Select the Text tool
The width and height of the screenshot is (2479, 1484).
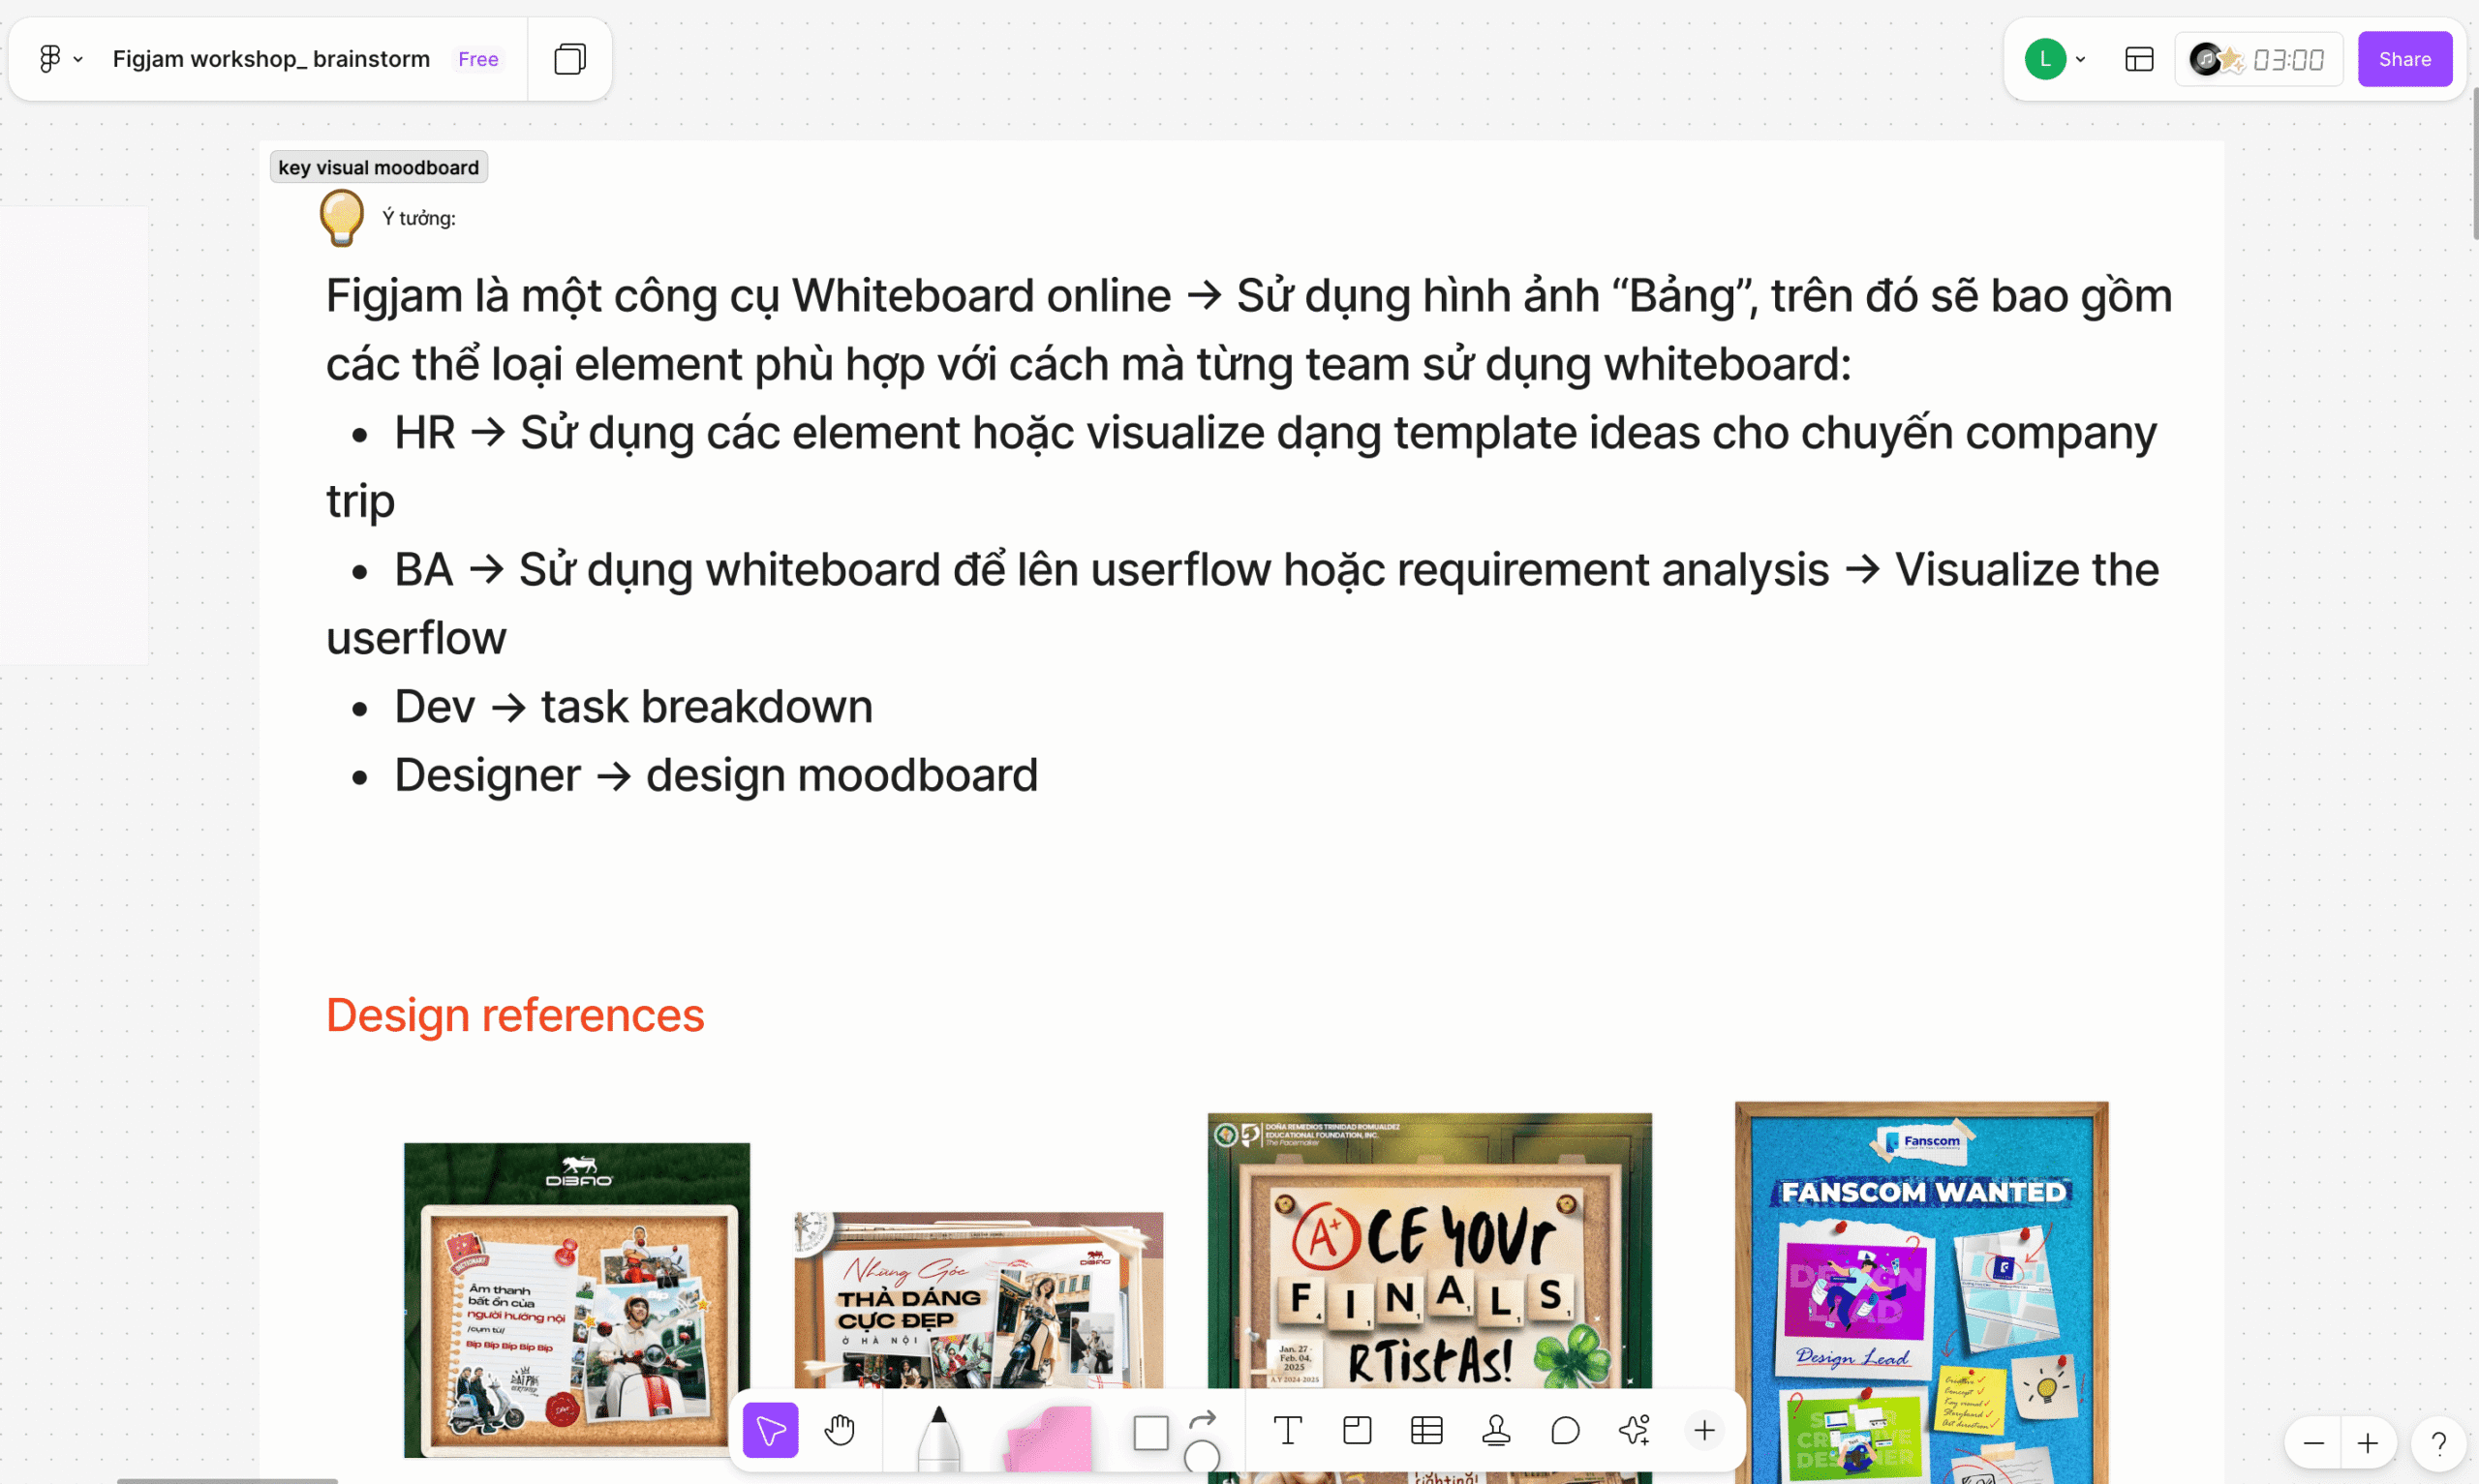click(1287, 1430)
